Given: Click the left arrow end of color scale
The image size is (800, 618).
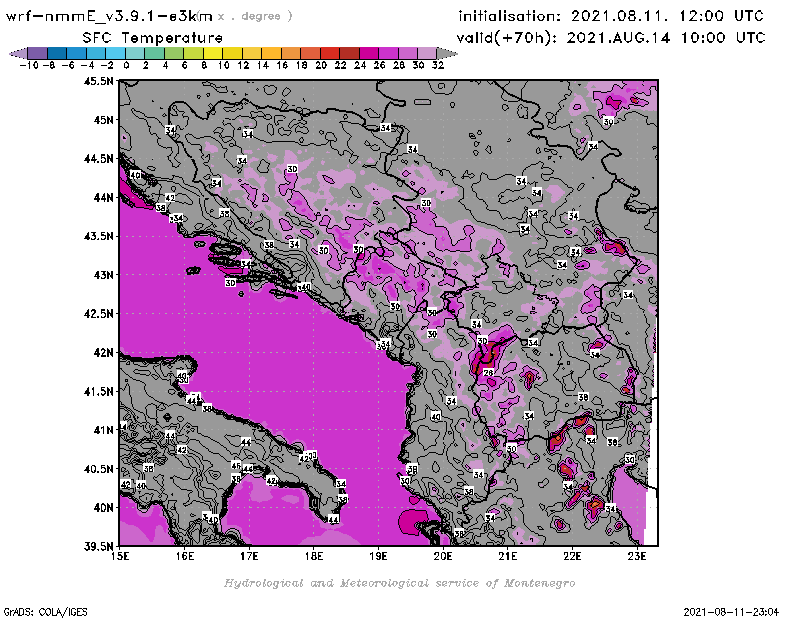Looking at the screenshot, I should (17, 53).
